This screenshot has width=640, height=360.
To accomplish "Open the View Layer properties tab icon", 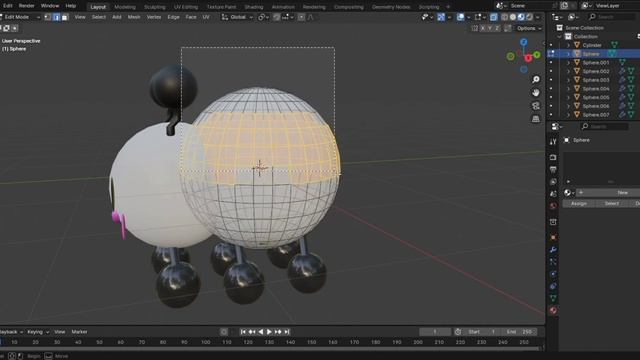I will (553, 182).
